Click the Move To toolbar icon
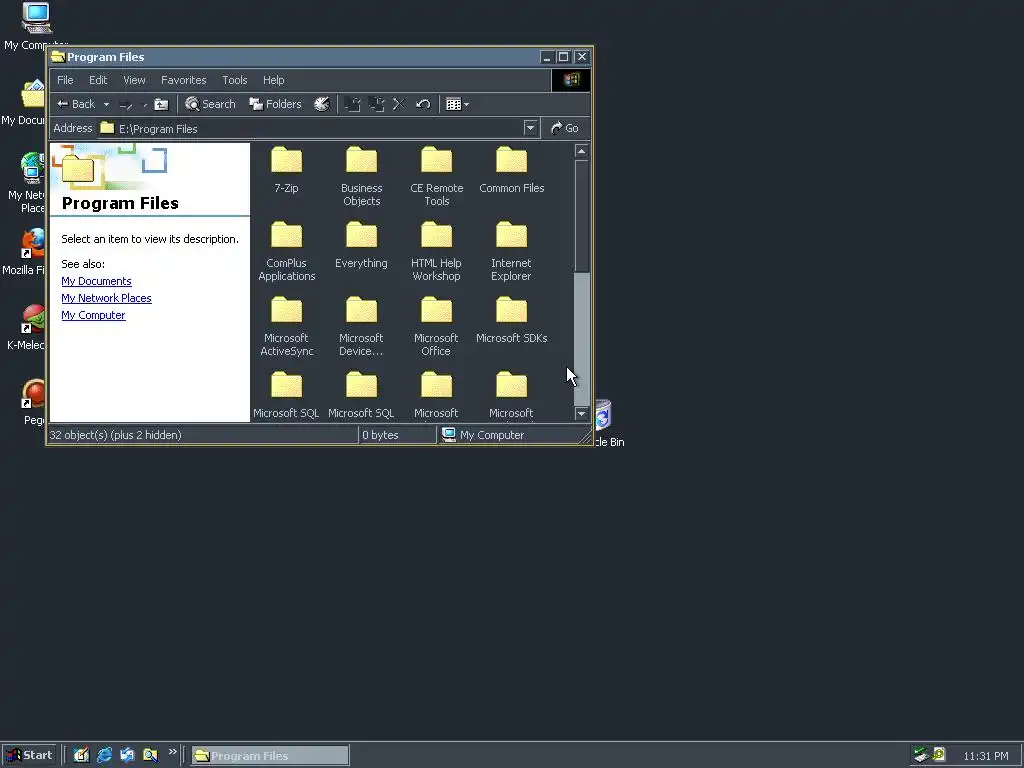 tap(353, 104)
